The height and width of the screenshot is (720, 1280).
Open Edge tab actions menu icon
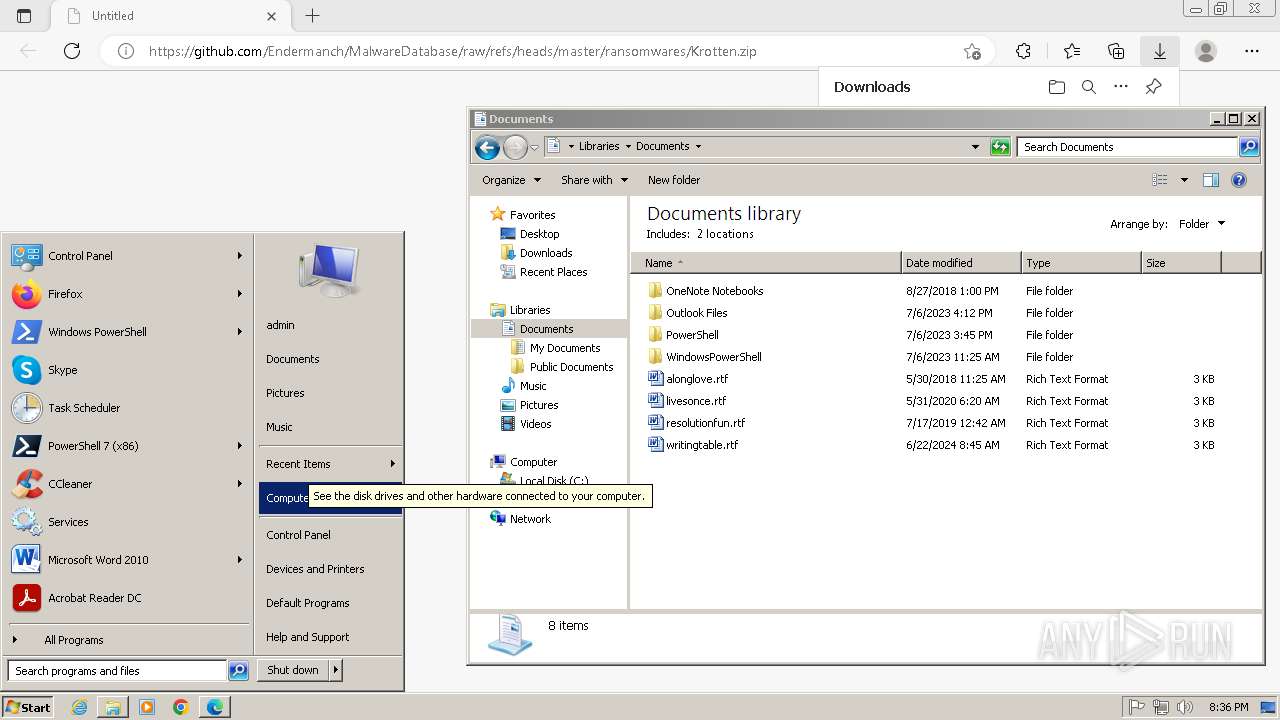tap(24, 16)
